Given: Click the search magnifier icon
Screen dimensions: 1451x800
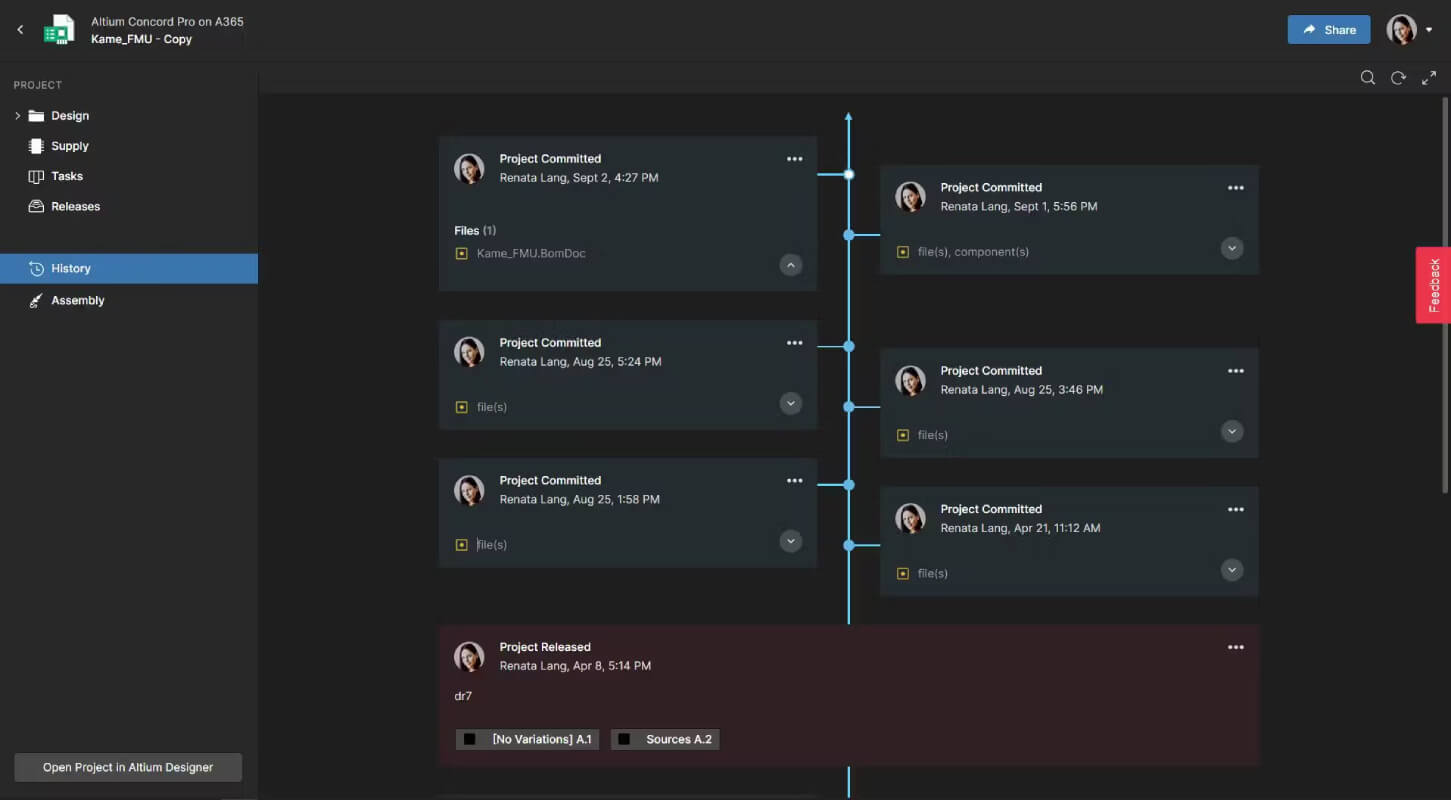Looking at the screenshot, I should click(x=1368, y=78).
